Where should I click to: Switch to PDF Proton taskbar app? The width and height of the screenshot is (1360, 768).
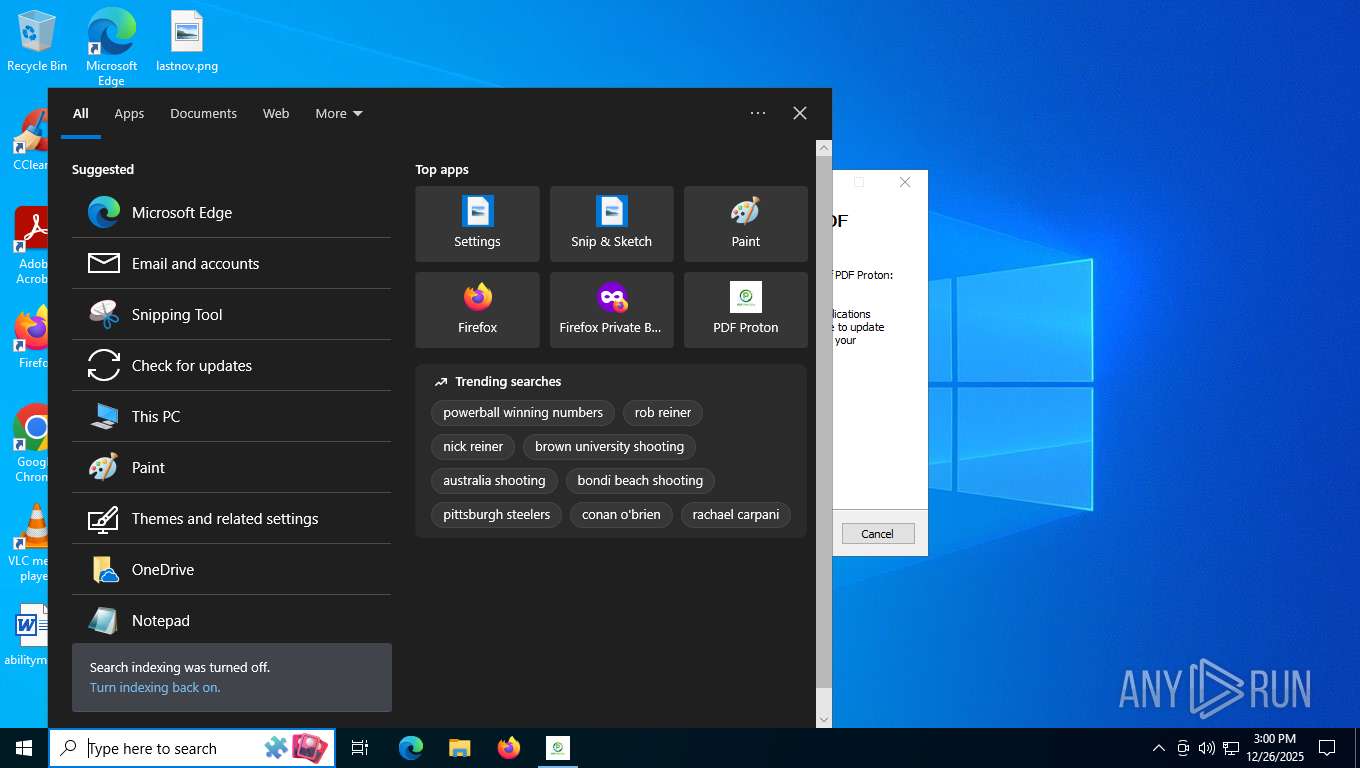click(x=558, y=748)
